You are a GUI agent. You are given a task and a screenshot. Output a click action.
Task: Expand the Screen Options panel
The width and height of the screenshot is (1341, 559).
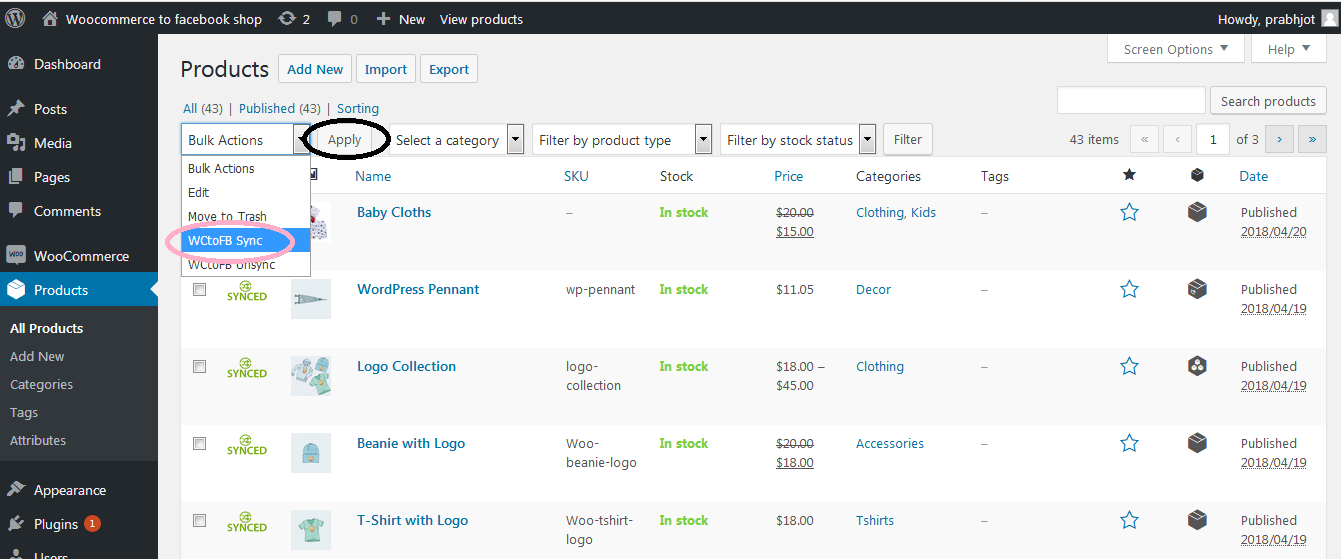tap(1176, 49)
